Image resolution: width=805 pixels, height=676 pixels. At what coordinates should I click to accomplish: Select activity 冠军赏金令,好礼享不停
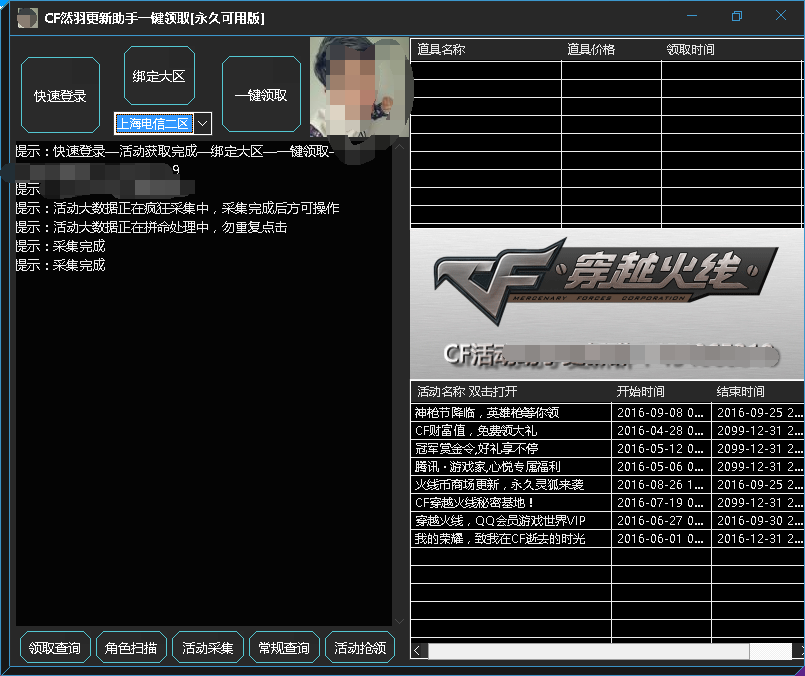point(476,448)
